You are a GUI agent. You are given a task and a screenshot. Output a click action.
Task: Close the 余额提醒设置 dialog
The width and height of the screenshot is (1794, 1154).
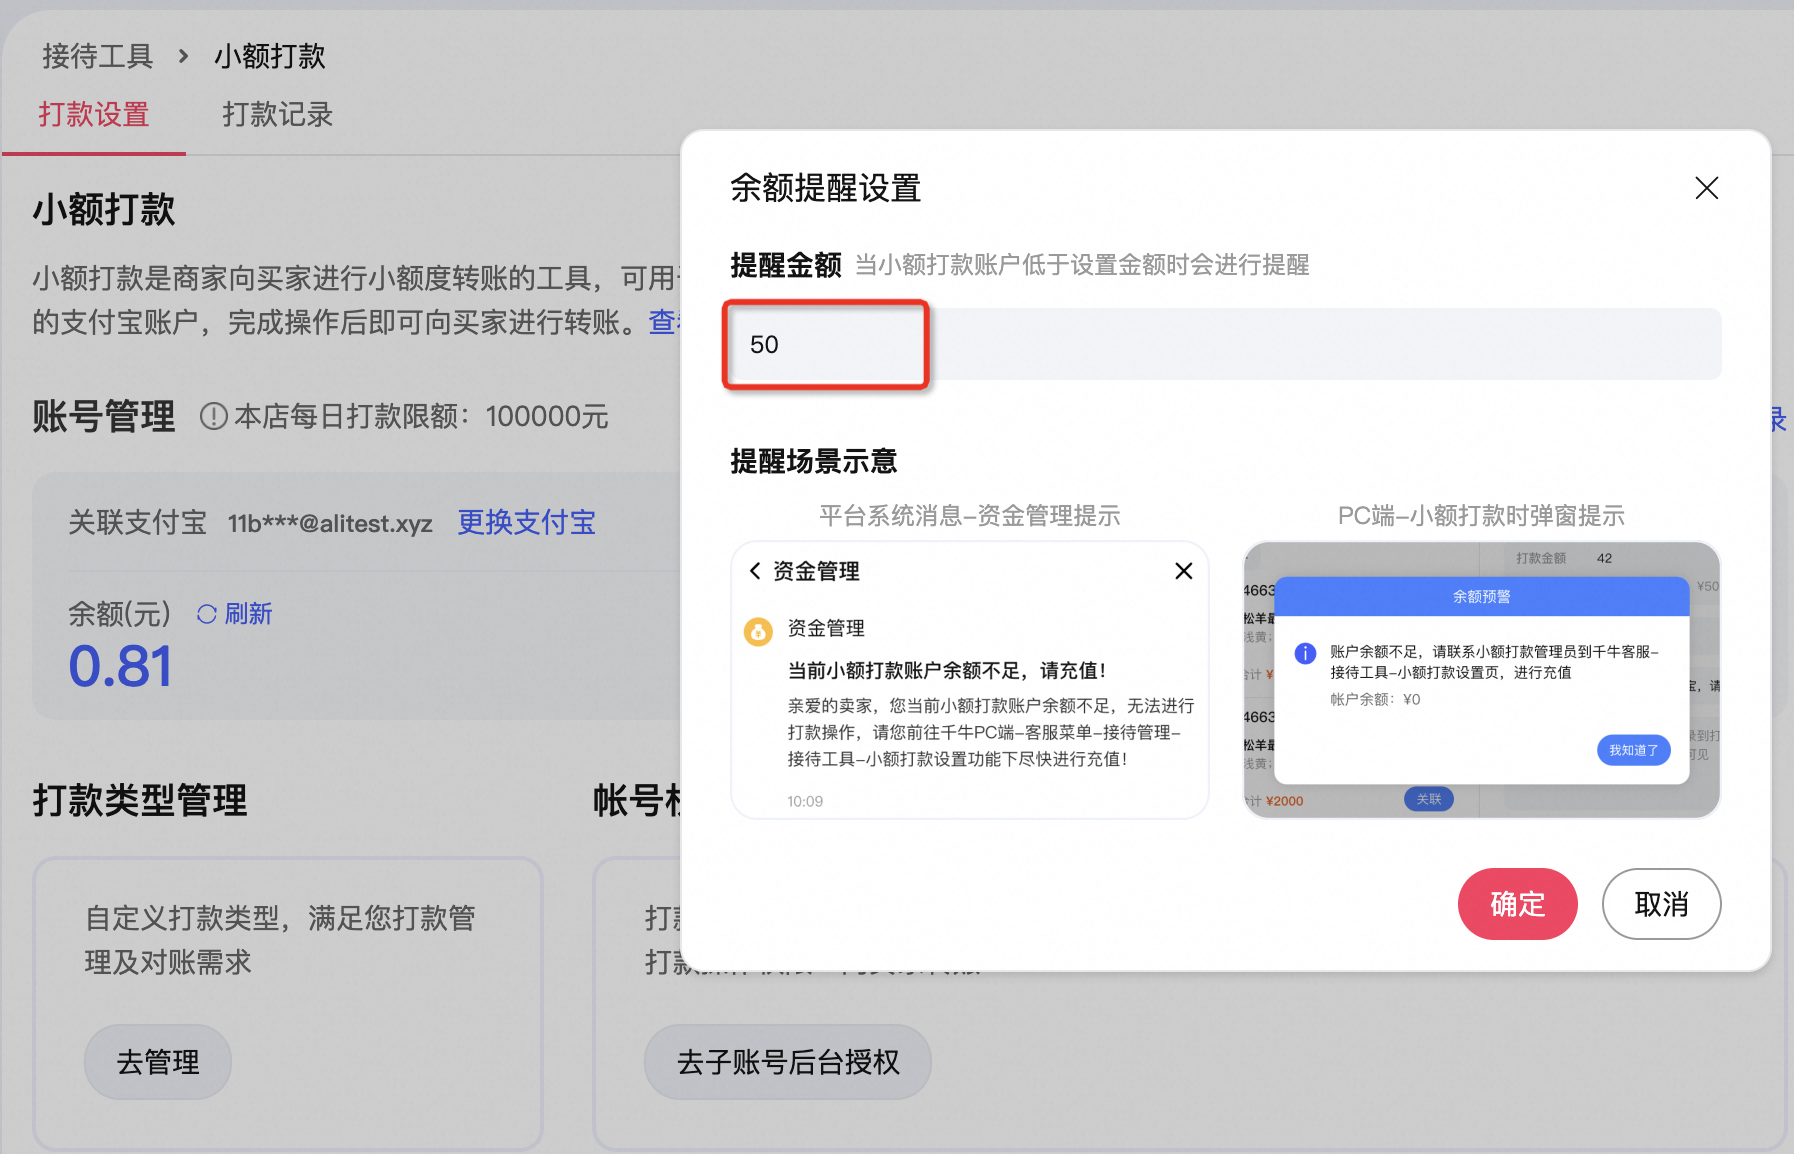click(1706, 188)
